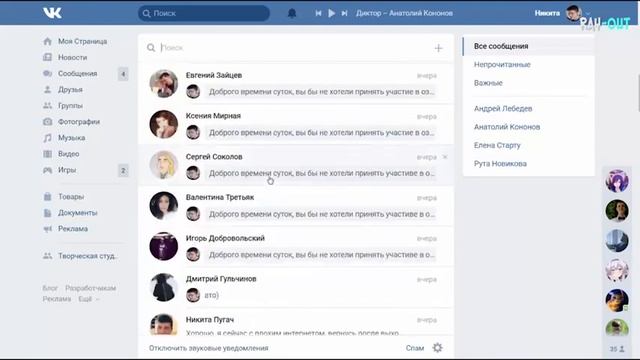Open chat with Евгений Зайцев
This screenshot has height=360, width=640.
[x=296, y=83]
